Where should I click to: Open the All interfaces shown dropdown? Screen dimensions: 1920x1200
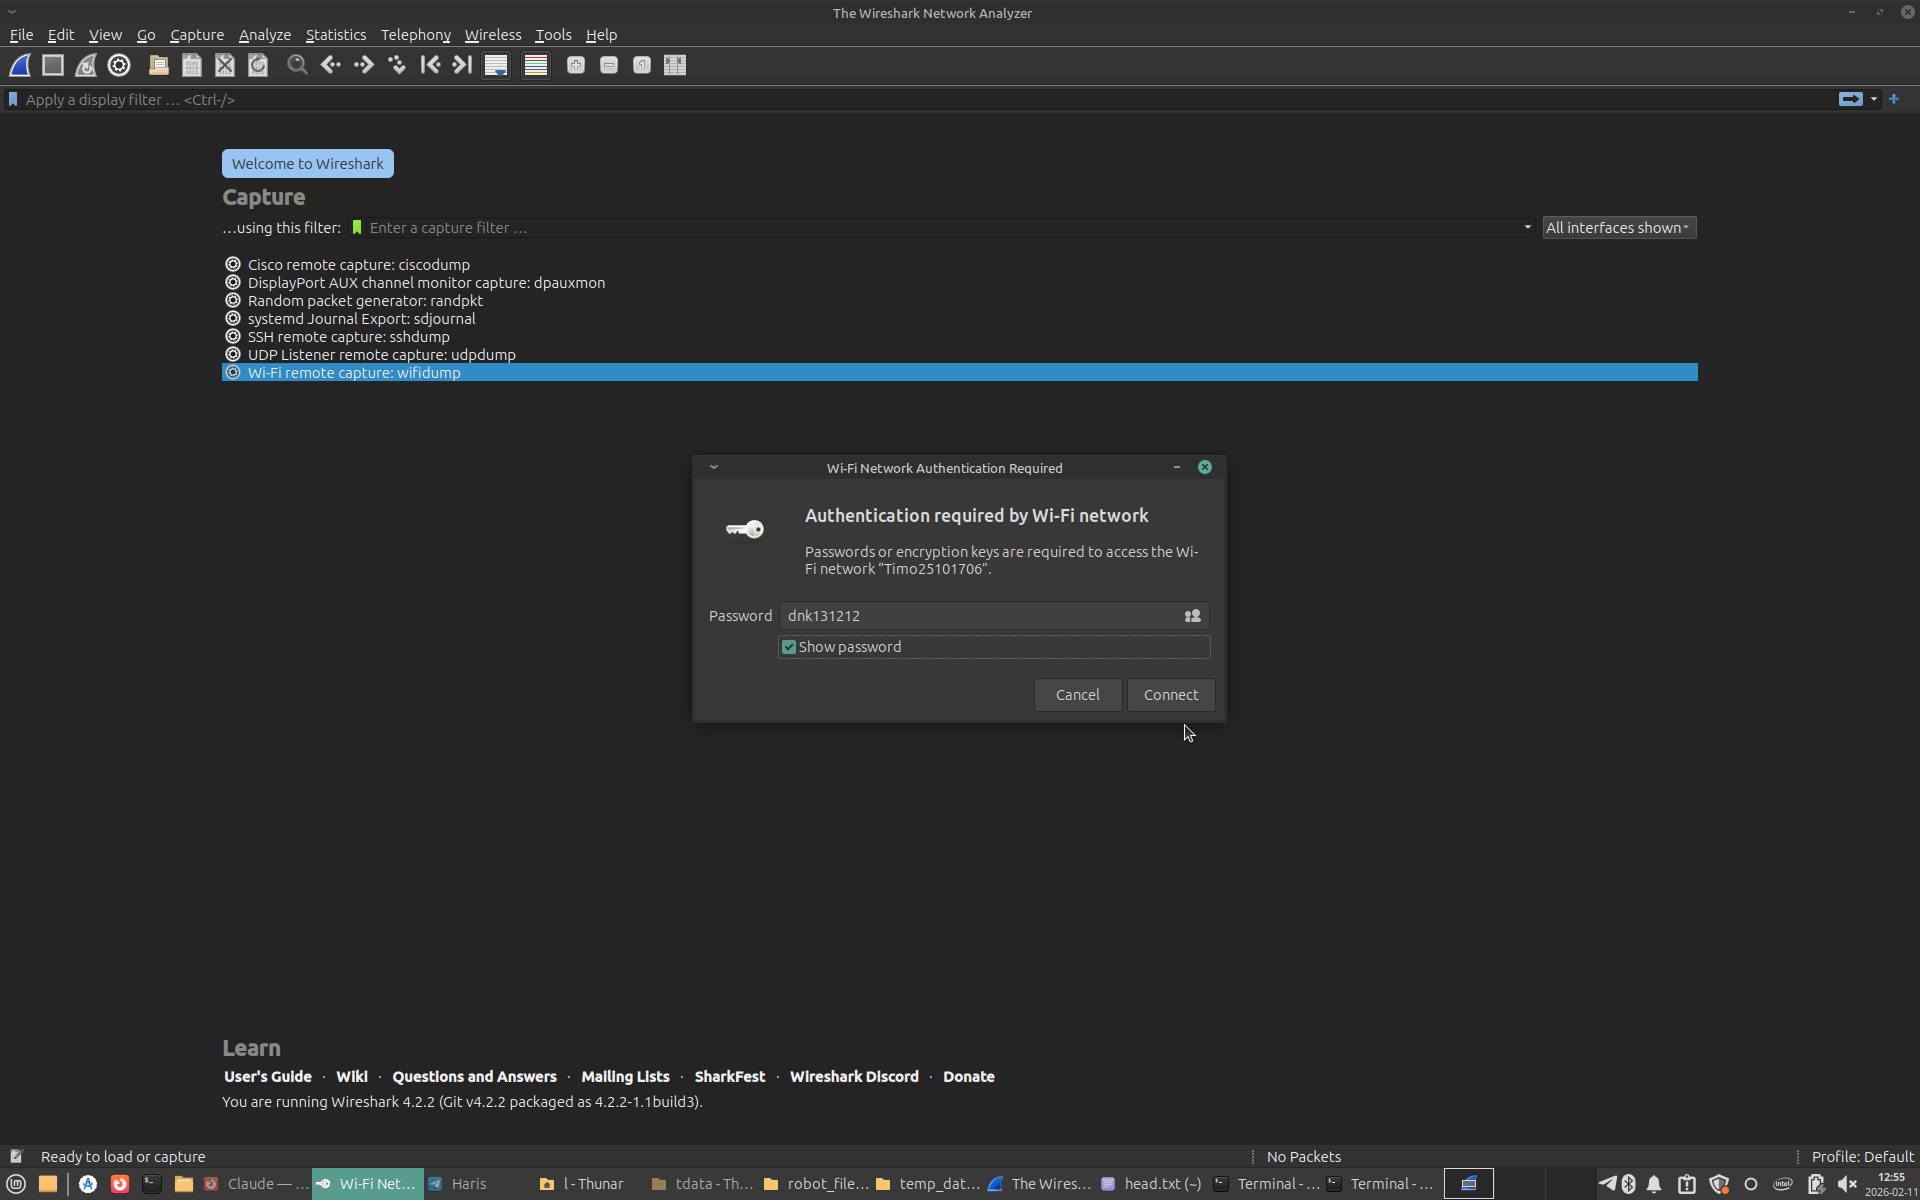click(x=1619, y=228)
